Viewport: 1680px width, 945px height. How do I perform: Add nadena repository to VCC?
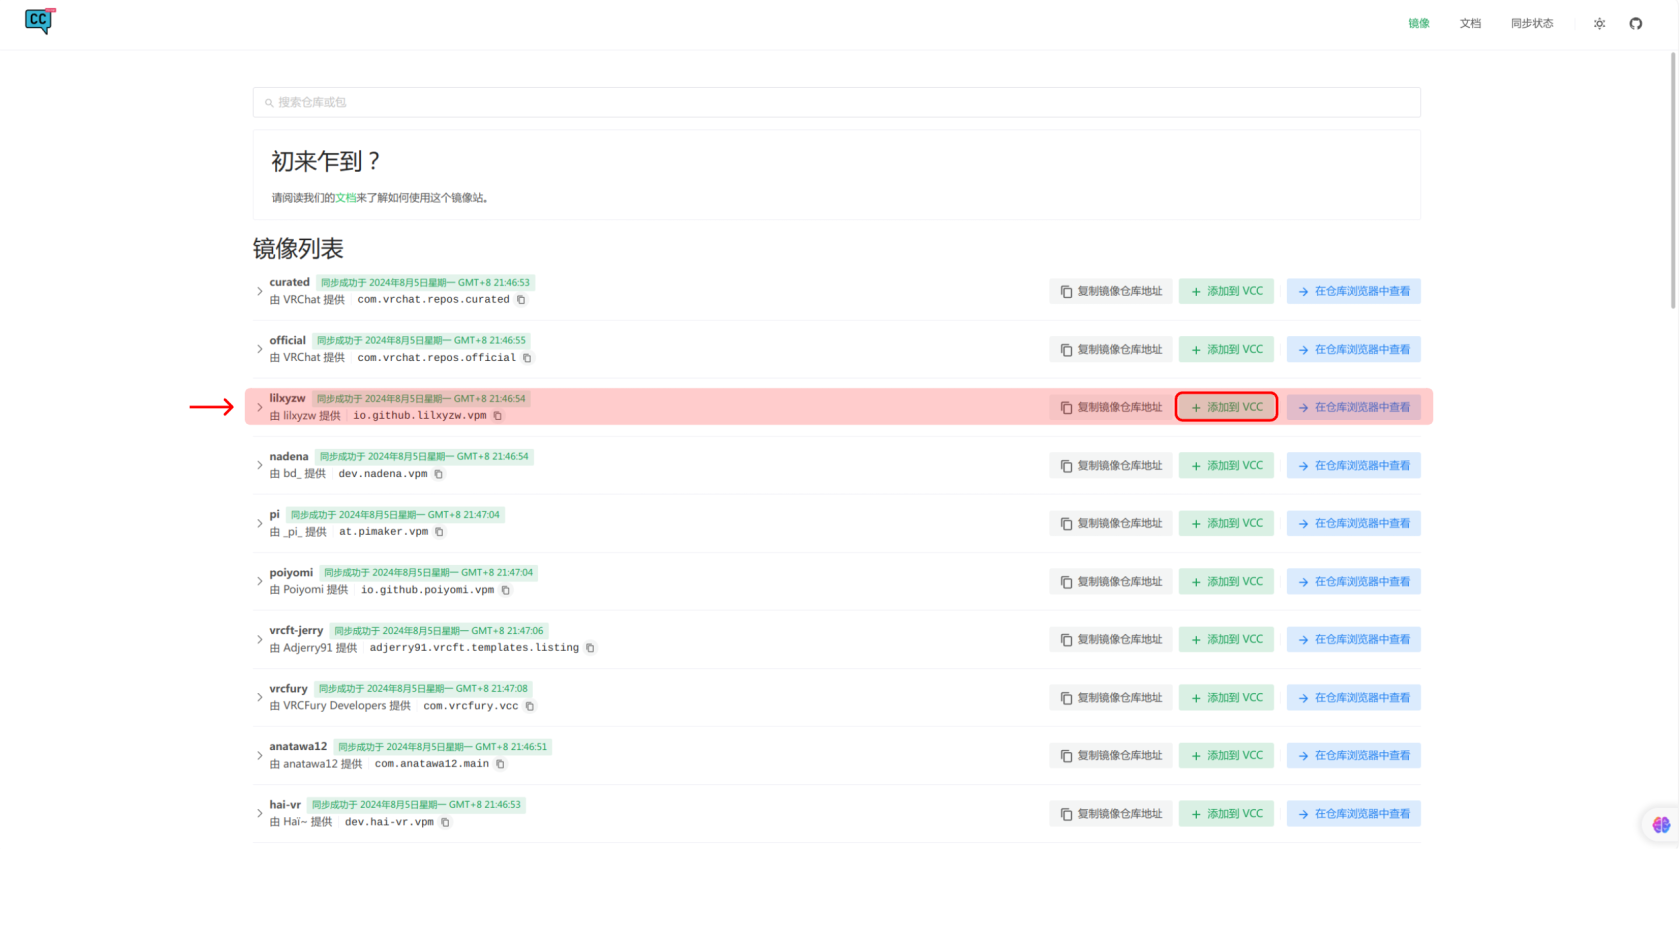[1226, 465]
